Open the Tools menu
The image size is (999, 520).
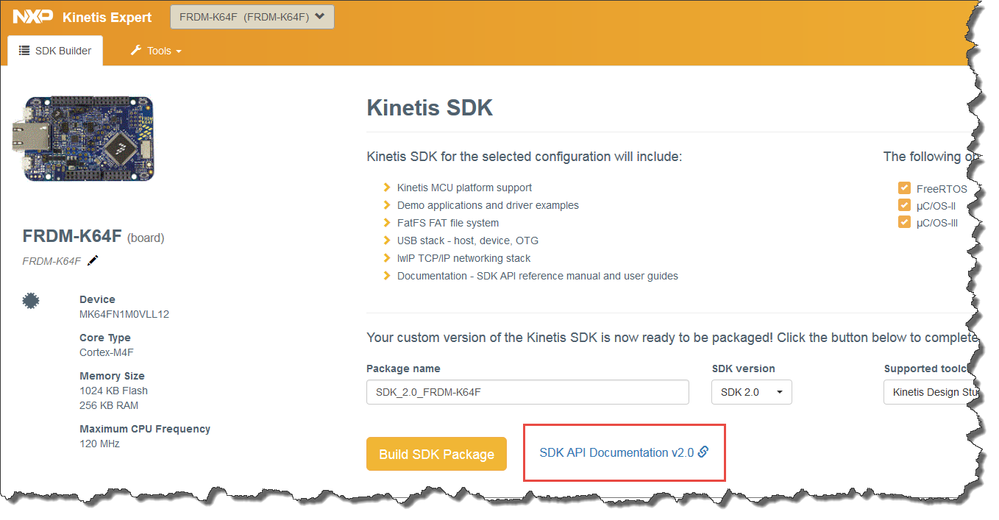(156, 50)
